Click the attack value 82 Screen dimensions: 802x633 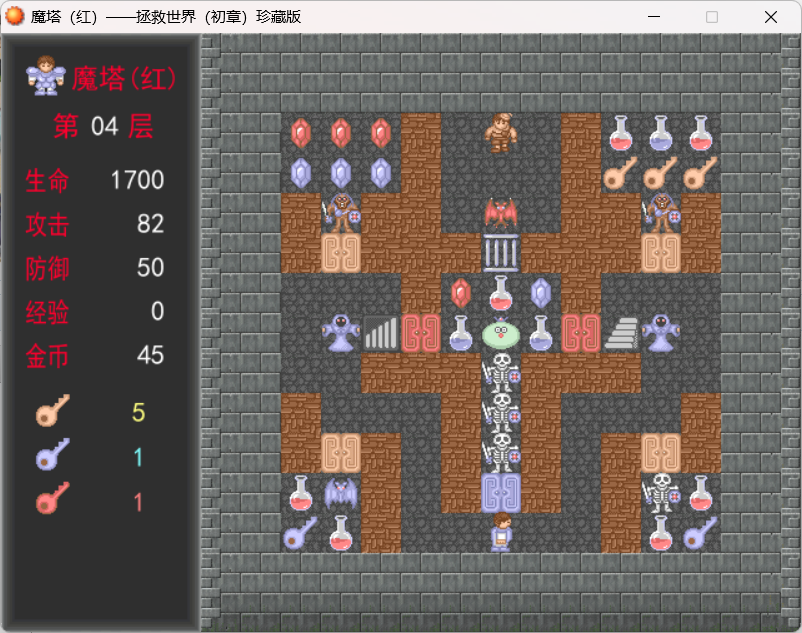pos(150,224)
